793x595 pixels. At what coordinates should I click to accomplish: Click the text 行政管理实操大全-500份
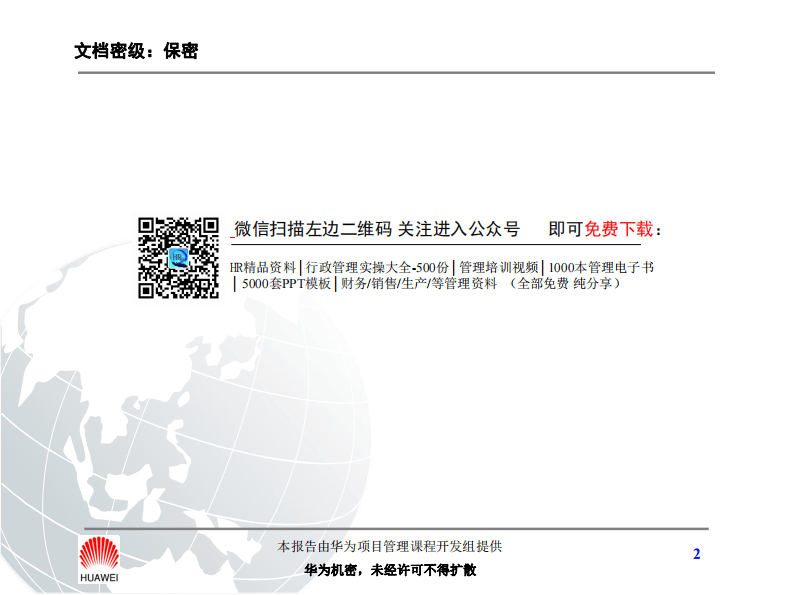pos(377,267)
